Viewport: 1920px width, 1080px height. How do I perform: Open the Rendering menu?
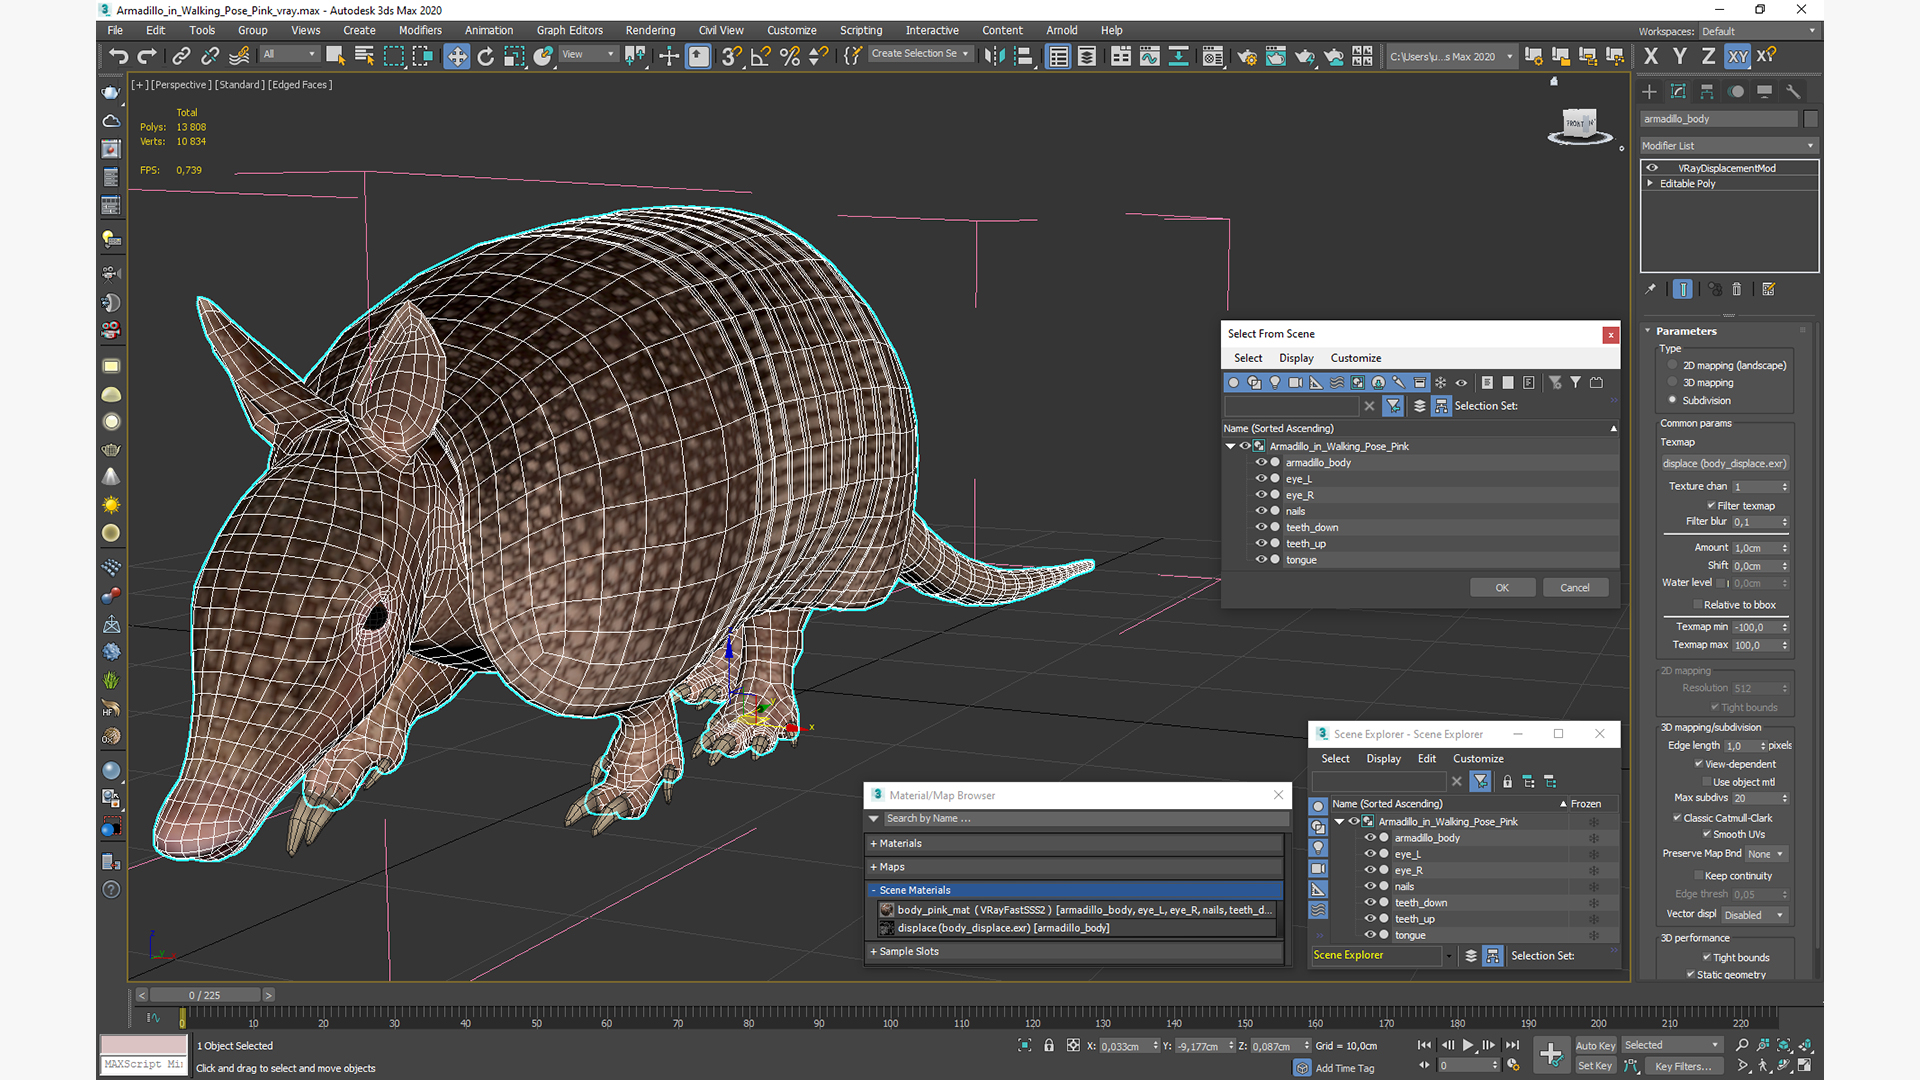[650, 30]
